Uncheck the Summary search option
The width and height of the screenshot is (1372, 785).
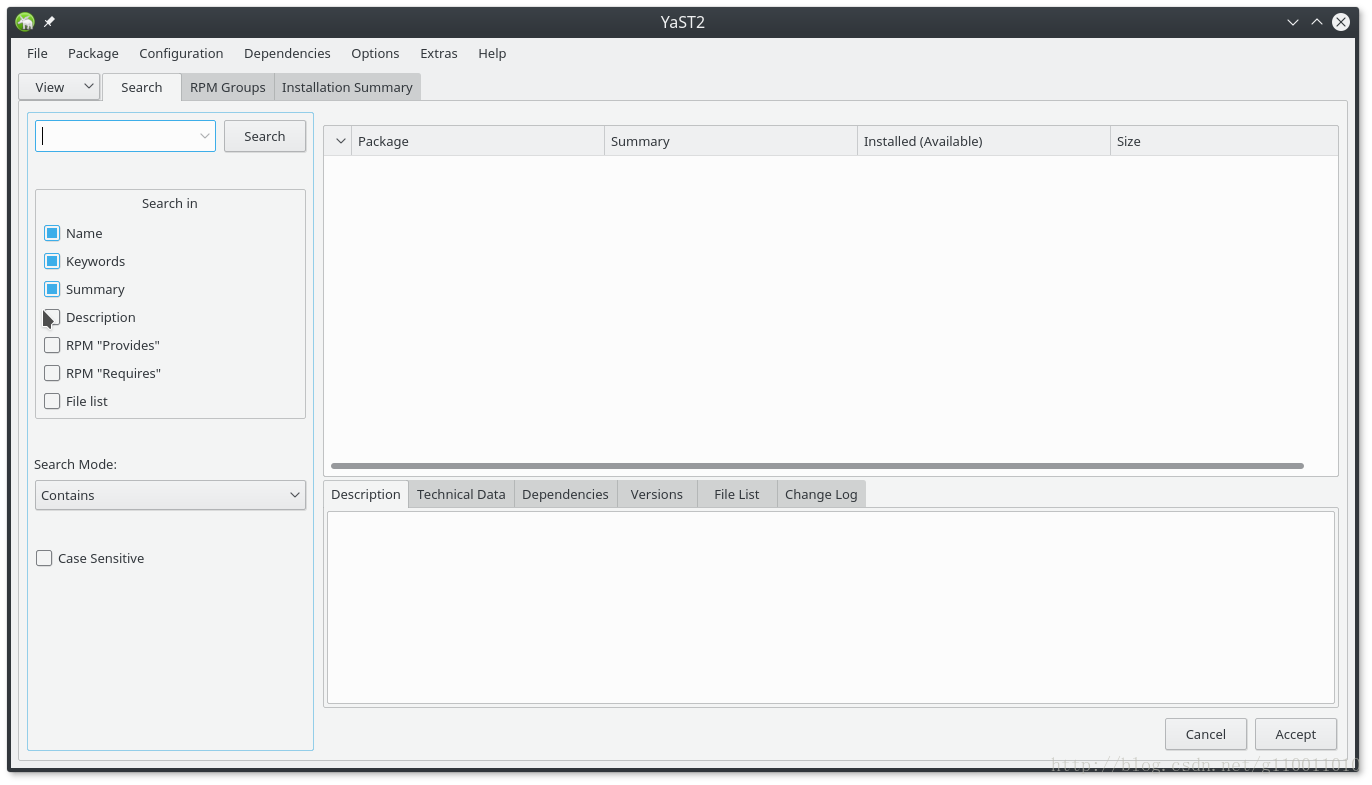(x=52, y=289)
